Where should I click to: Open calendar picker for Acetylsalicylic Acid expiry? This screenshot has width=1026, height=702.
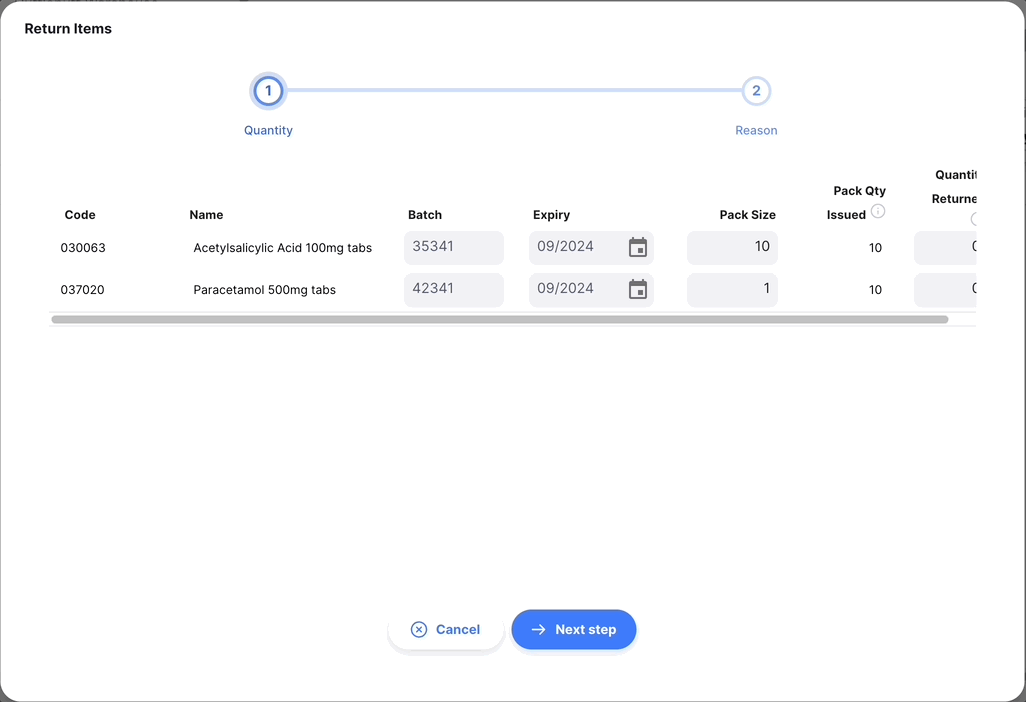click(638, 247)
